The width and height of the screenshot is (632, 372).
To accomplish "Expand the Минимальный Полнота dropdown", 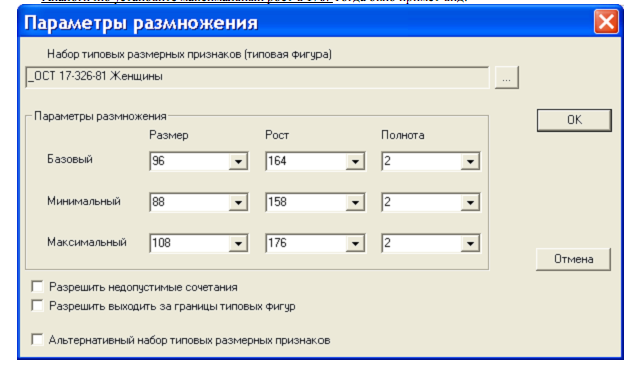I will point(470,202).
